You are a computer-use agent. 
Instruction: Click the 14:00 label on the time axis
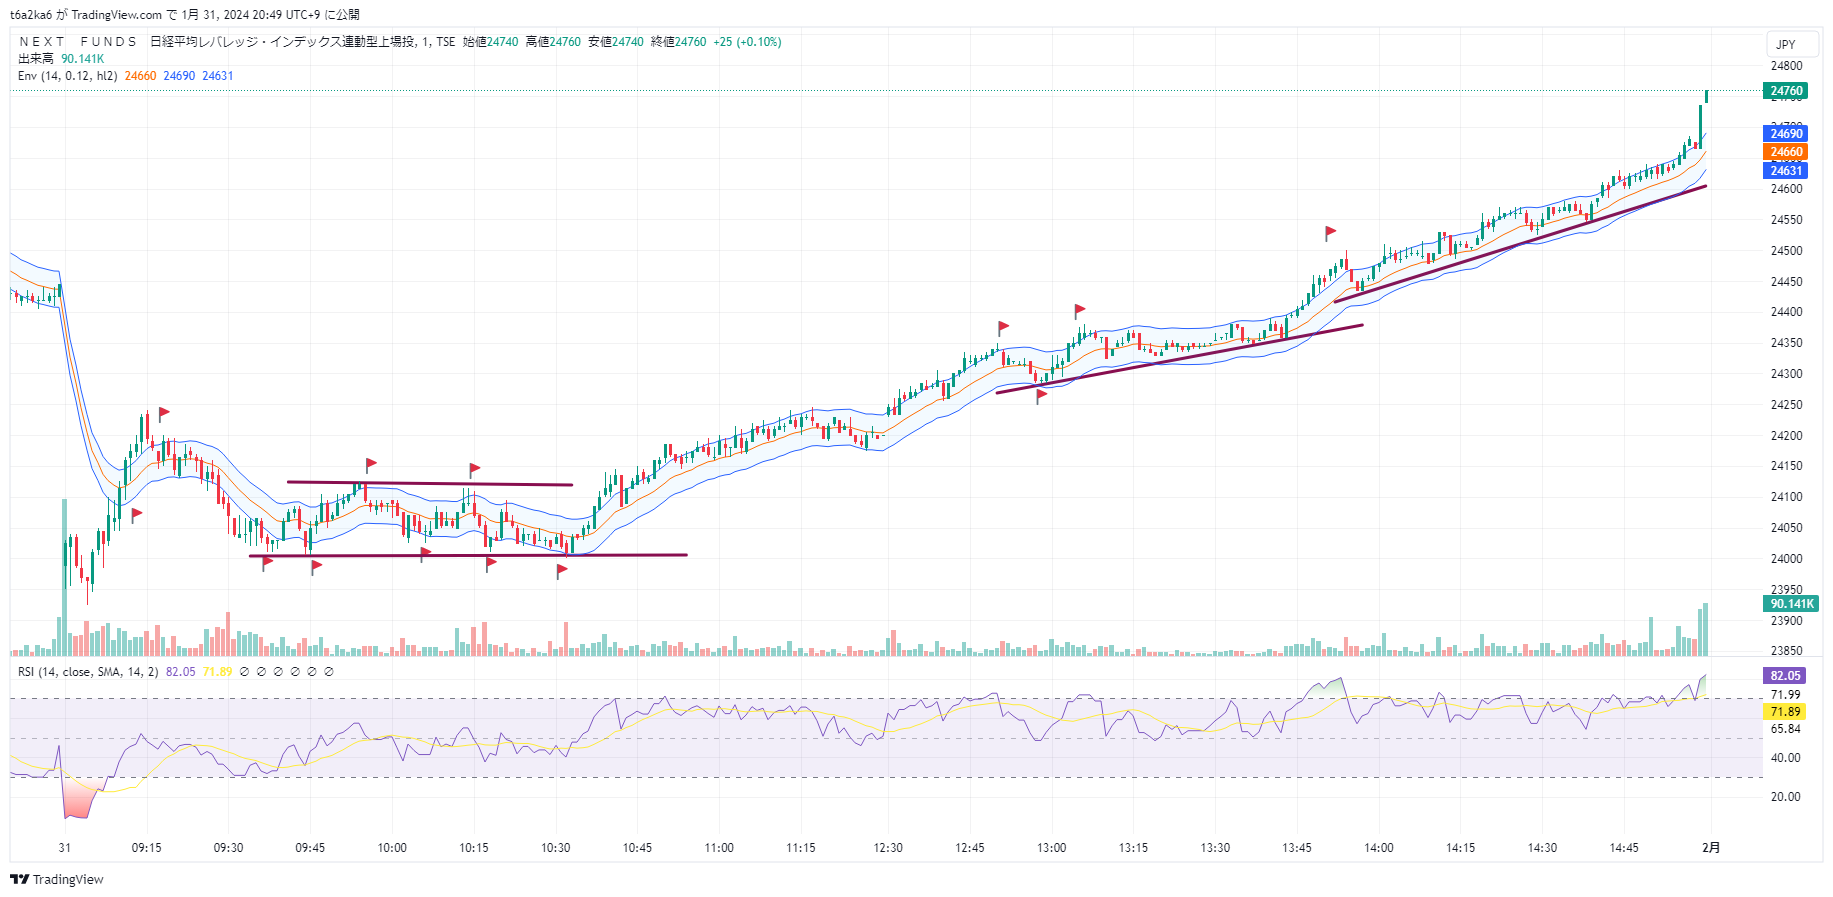coord(1378,848)
